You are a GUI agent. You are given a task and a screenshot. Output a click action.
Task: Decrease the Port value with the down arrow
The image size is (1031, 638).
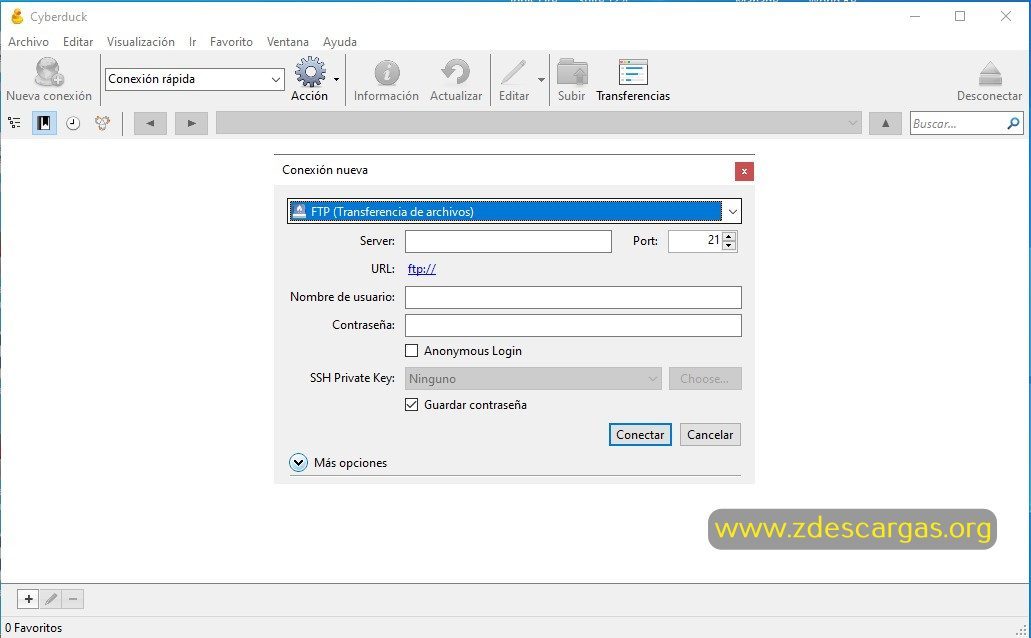729,246
